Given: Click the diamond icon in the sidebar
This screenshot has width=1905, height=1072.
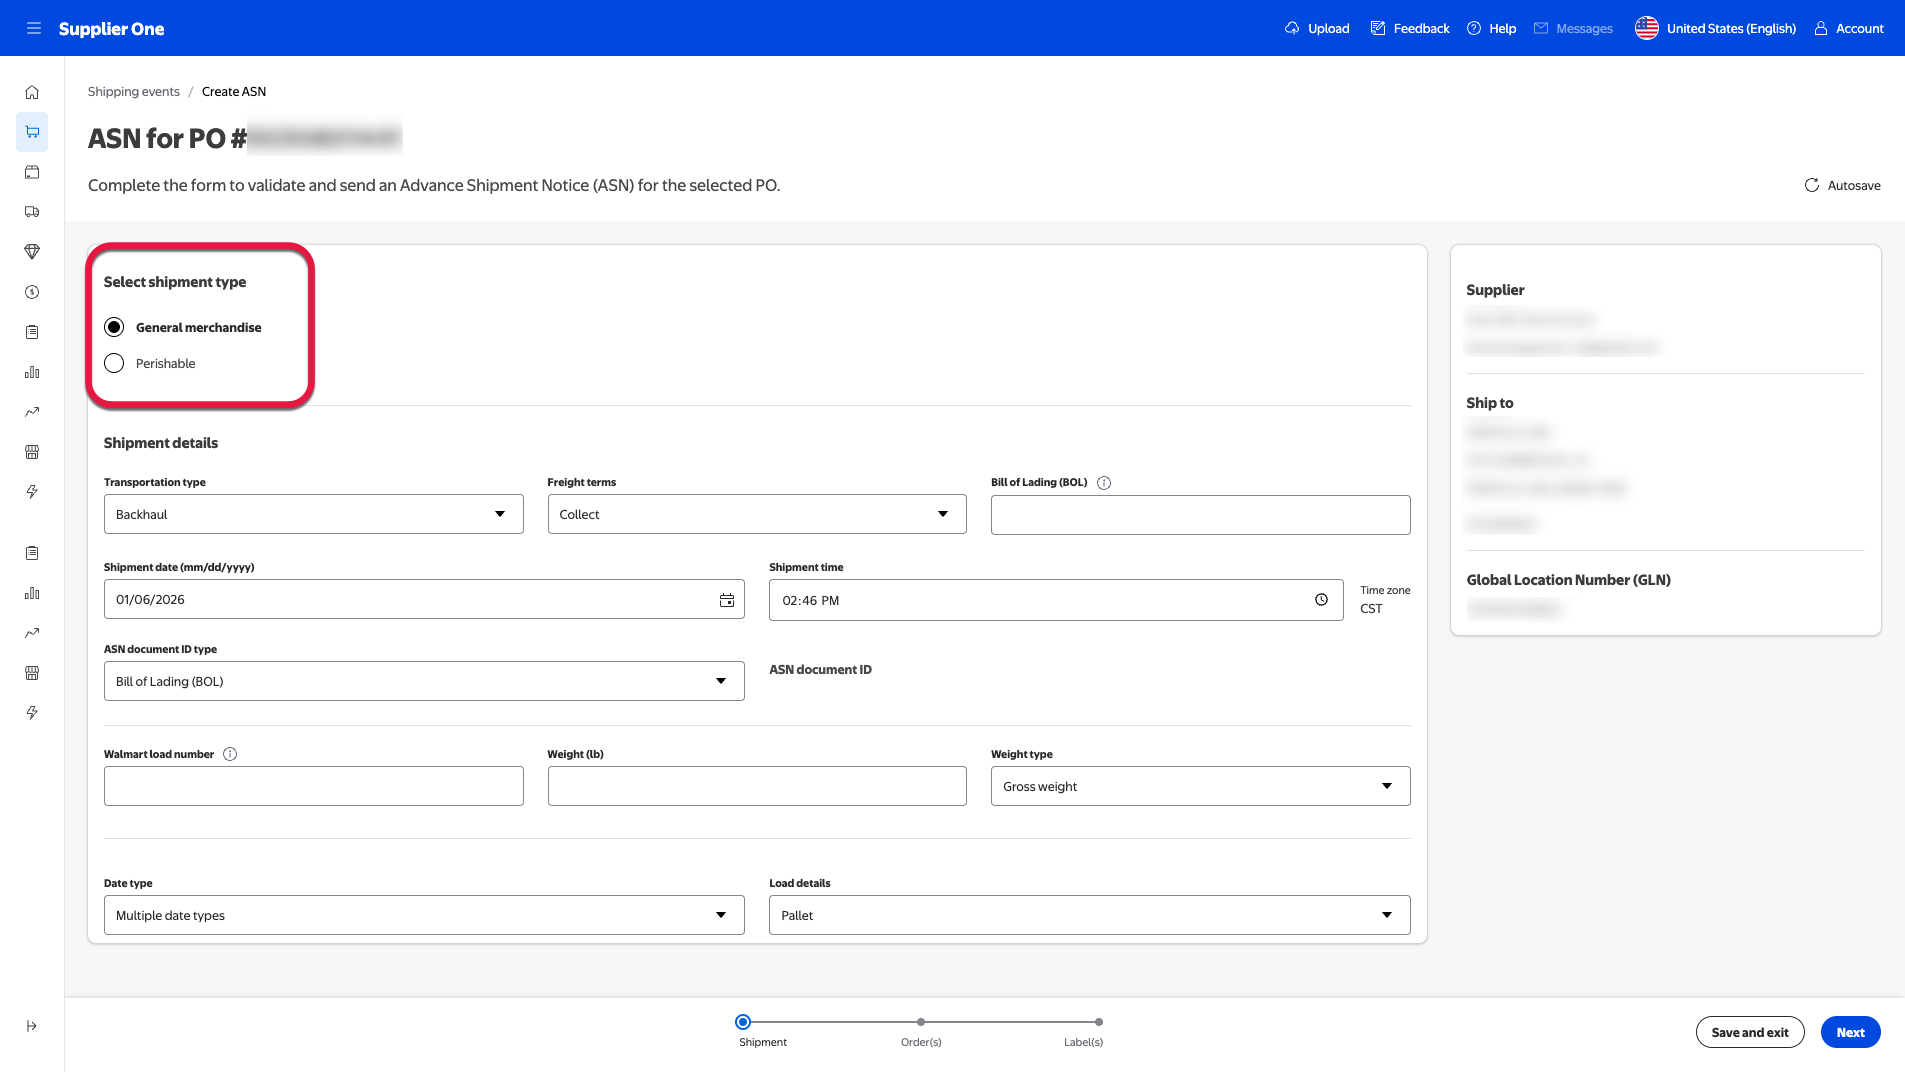Looking at the screenshot, I should pos(32,252).
